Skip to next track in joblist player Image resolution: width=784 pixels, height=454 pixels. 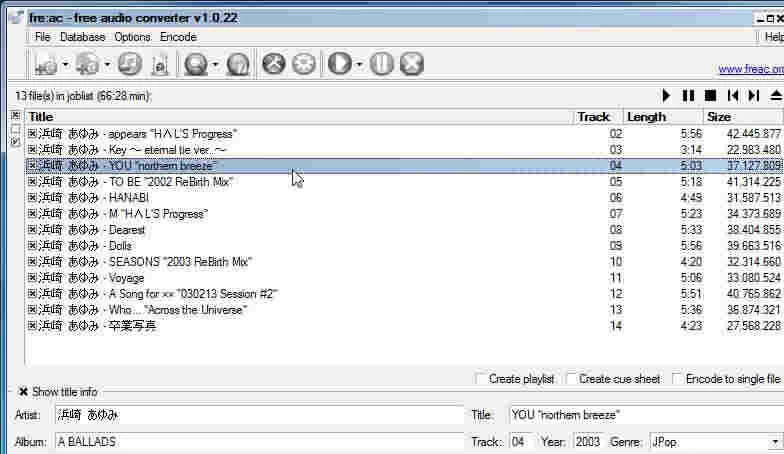(x=754, y=96)
